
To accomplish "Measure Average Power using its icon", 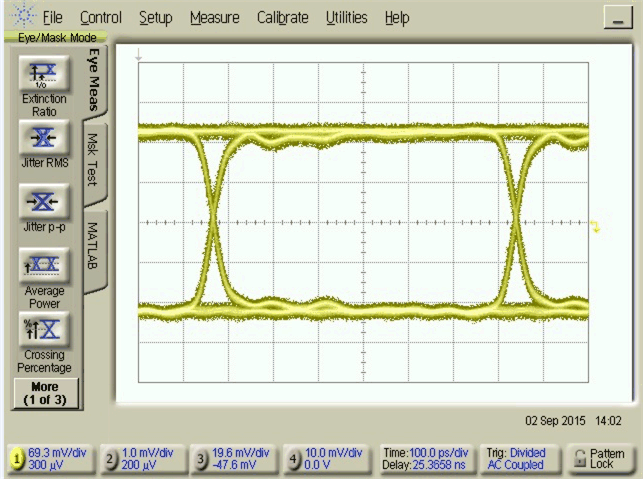I will [44, 265].
